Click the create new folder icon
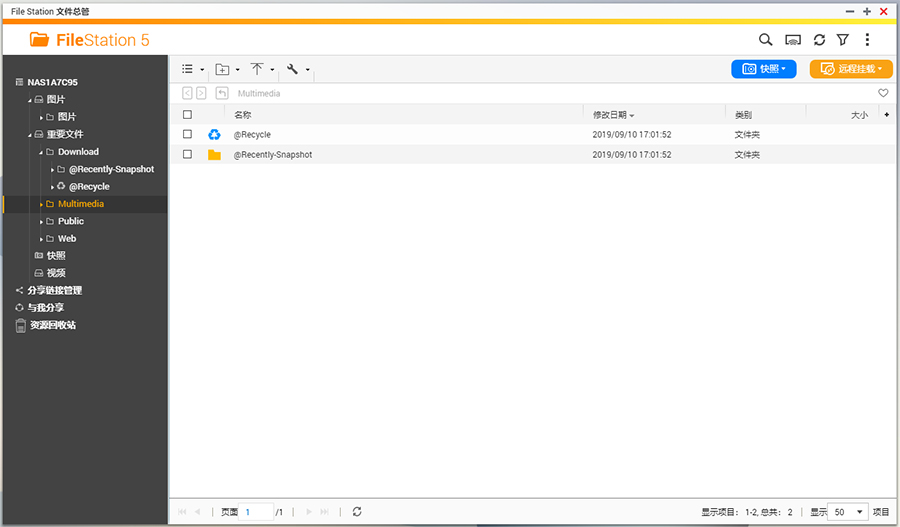Image resolution: width=900 pixels, height=527 pixels. [x=222, y=69]
